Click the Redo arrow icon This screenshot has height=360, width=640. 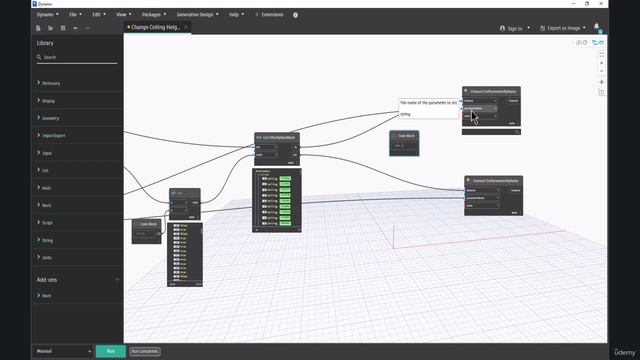click(87, 28)
